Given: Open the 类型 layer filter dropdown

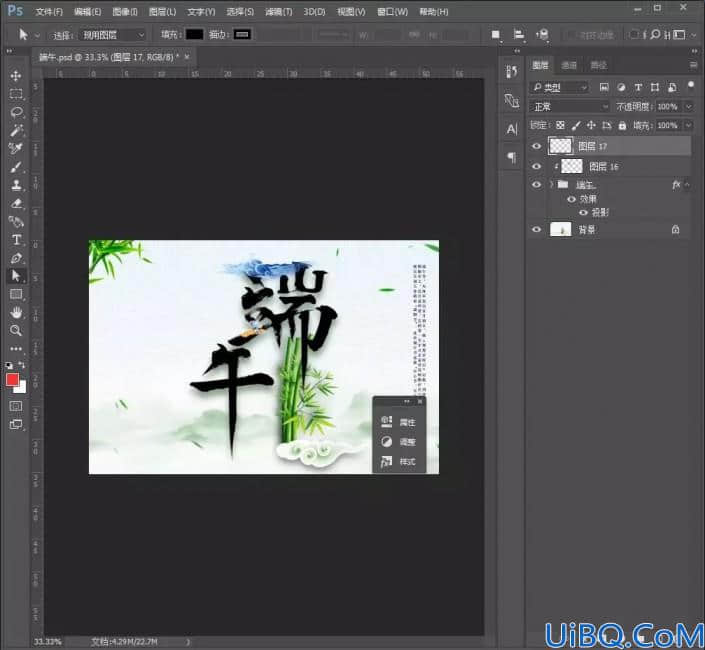Looking at the screenshot, I should coord(559,87).
